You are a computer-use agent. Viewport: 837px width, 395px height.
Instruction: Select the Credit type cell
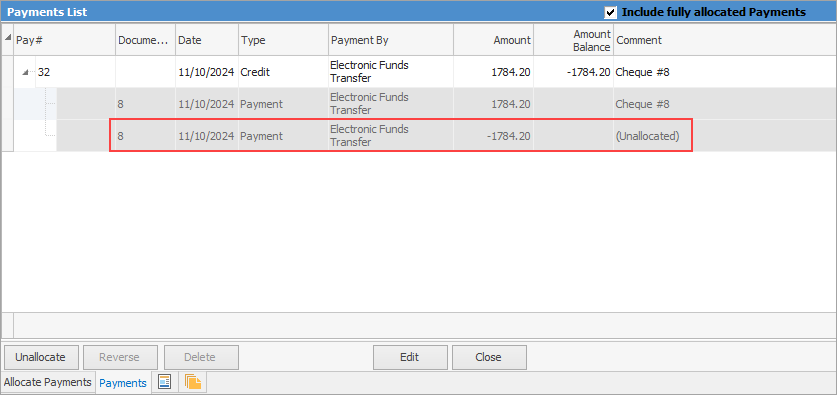point(283,72)
